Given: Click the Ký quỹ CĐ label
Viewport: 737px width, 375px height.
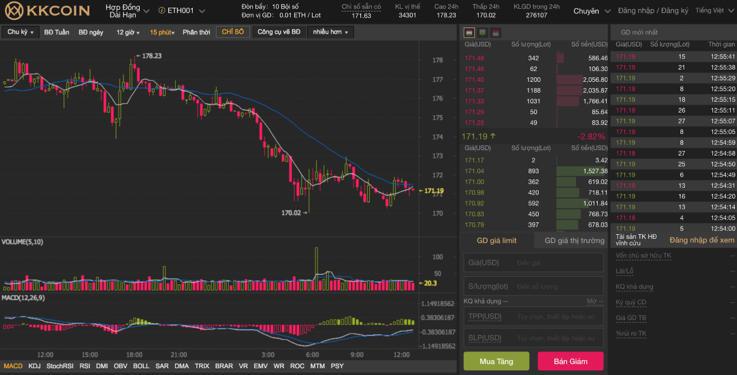Looking at the screenshot, I should click(x=631, y=302).
